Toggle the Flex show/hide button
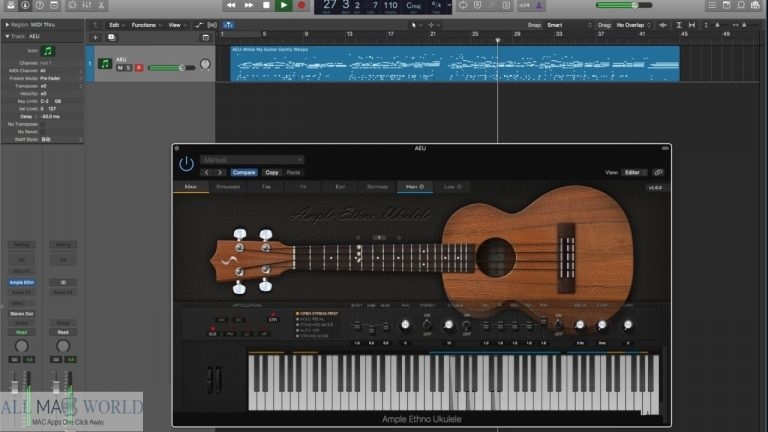 pos(212,25)
